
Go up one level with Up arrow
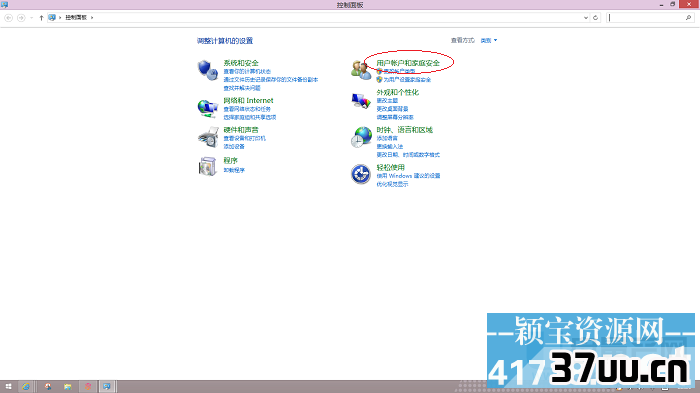(x=41, y=18)
